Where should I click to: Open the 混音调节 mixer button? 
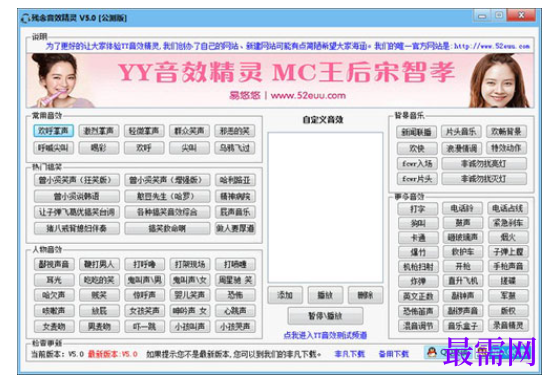(418, 325)
